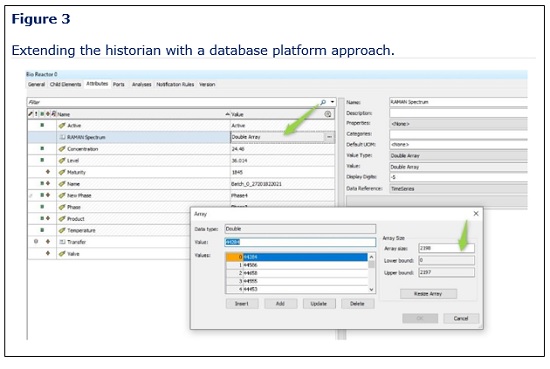Screen dimensions: 550x369
Task: Open the General tab
Action: (x=36, y=85)
